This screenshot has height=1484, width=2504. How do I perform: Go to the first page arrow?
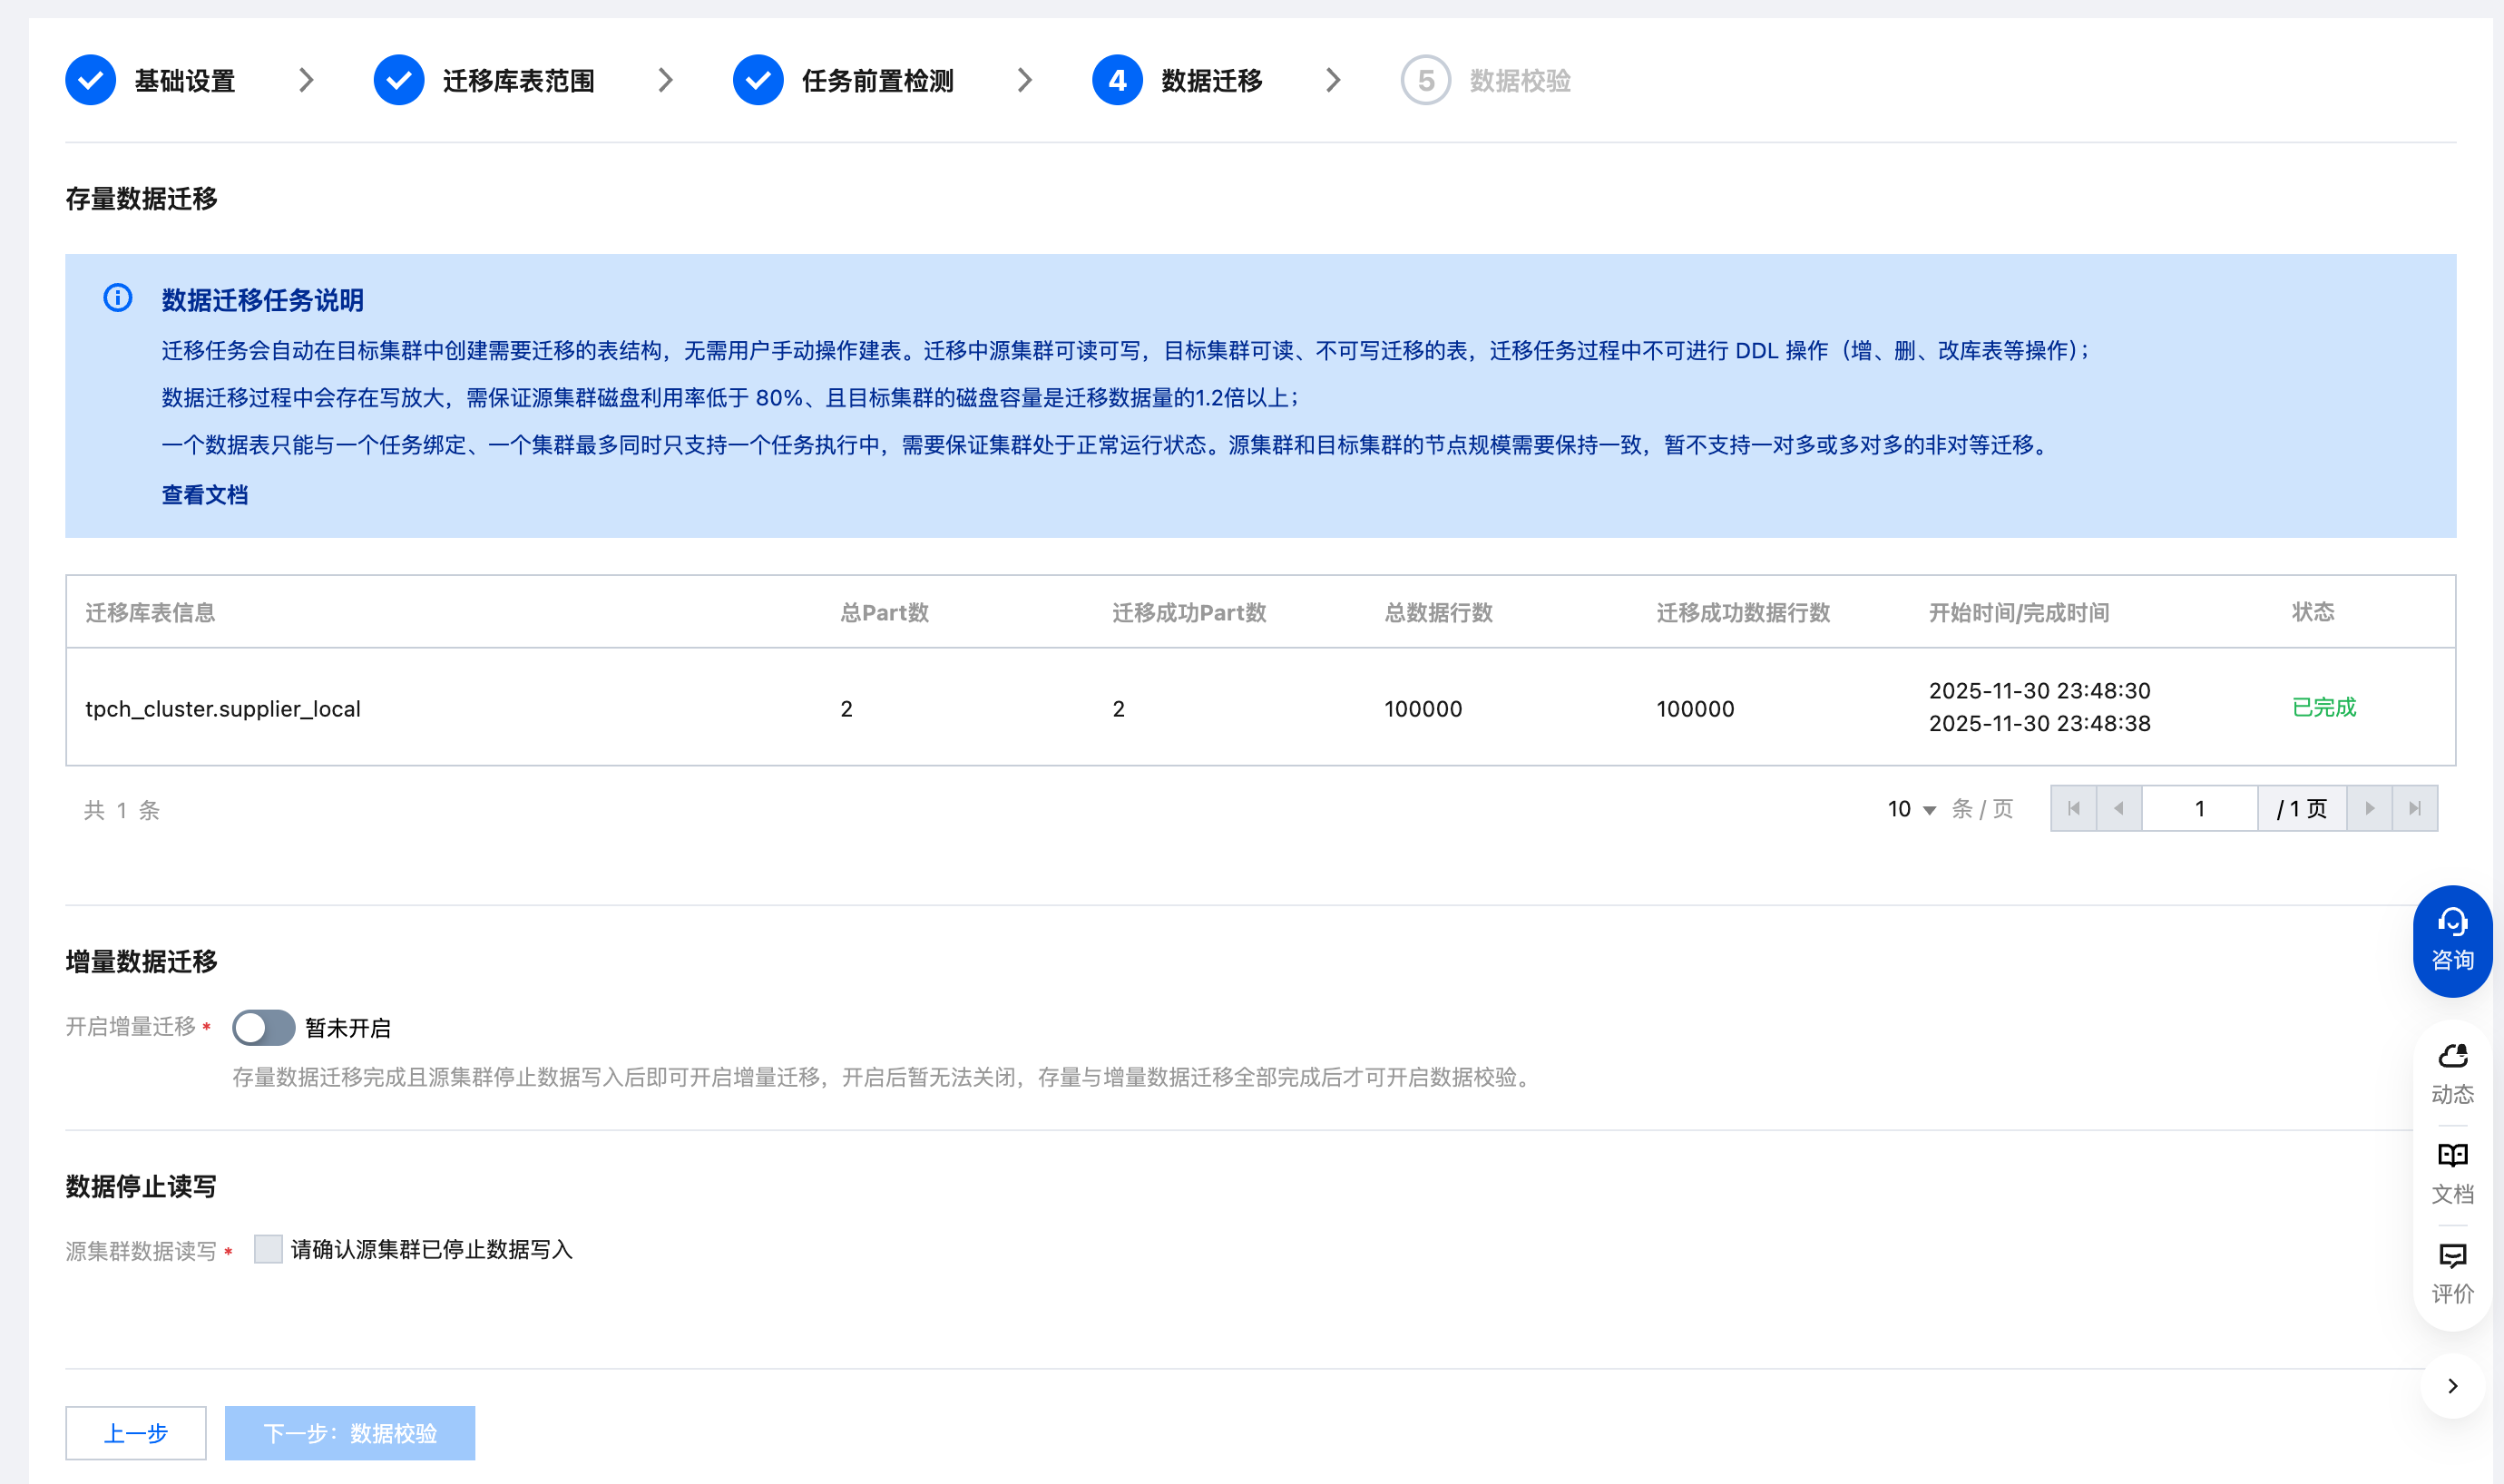pyautogui.click(x=2073, y=808)
